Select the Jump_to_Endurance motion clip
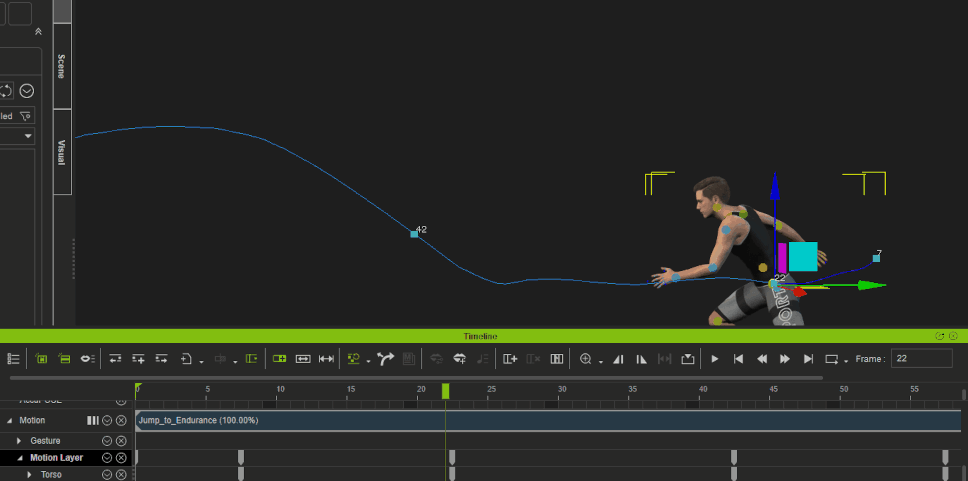Screen dimensions: 968x481 548,420
